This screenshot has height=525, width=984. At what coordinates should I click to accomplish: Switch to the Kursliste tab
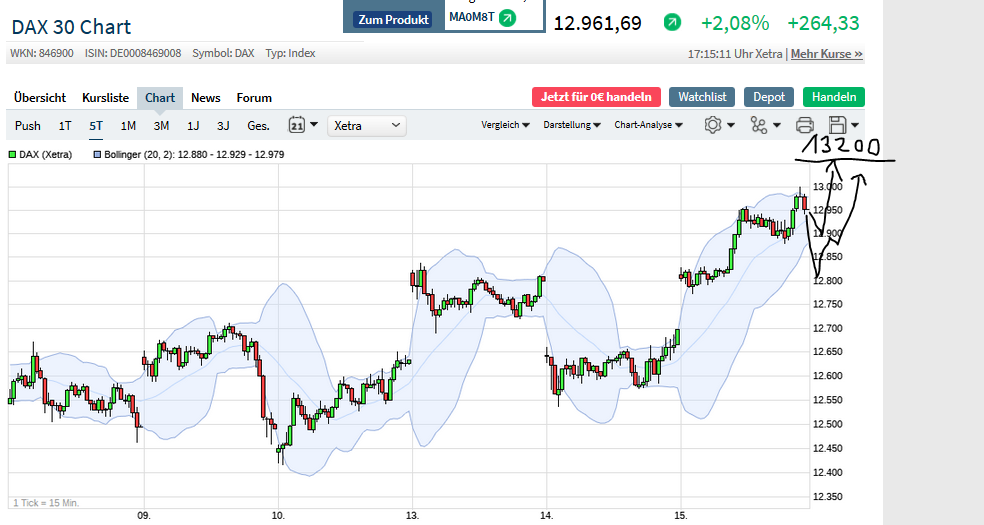pyautogui.click(x=105, y=97)
